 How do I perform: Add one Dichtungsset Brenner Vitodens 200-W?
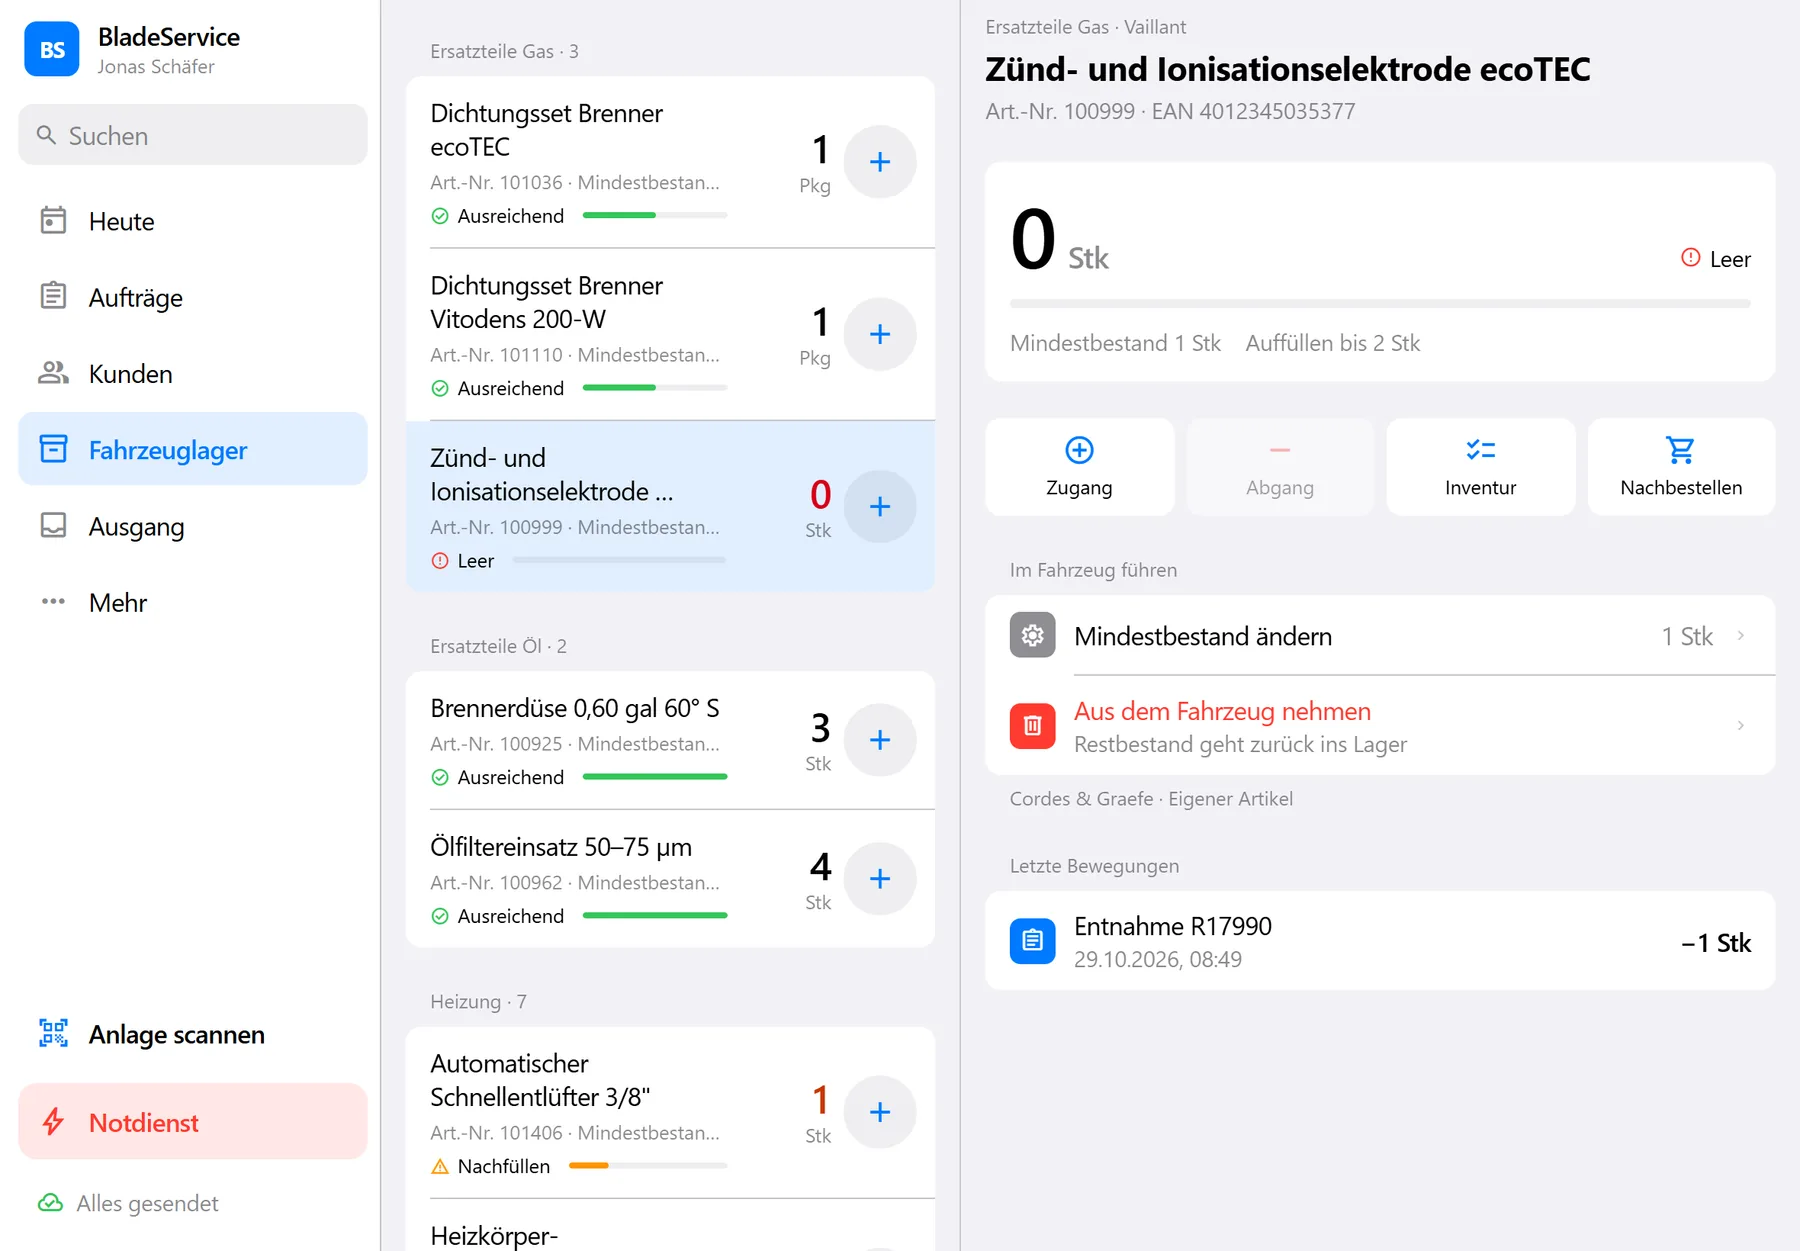880,334
